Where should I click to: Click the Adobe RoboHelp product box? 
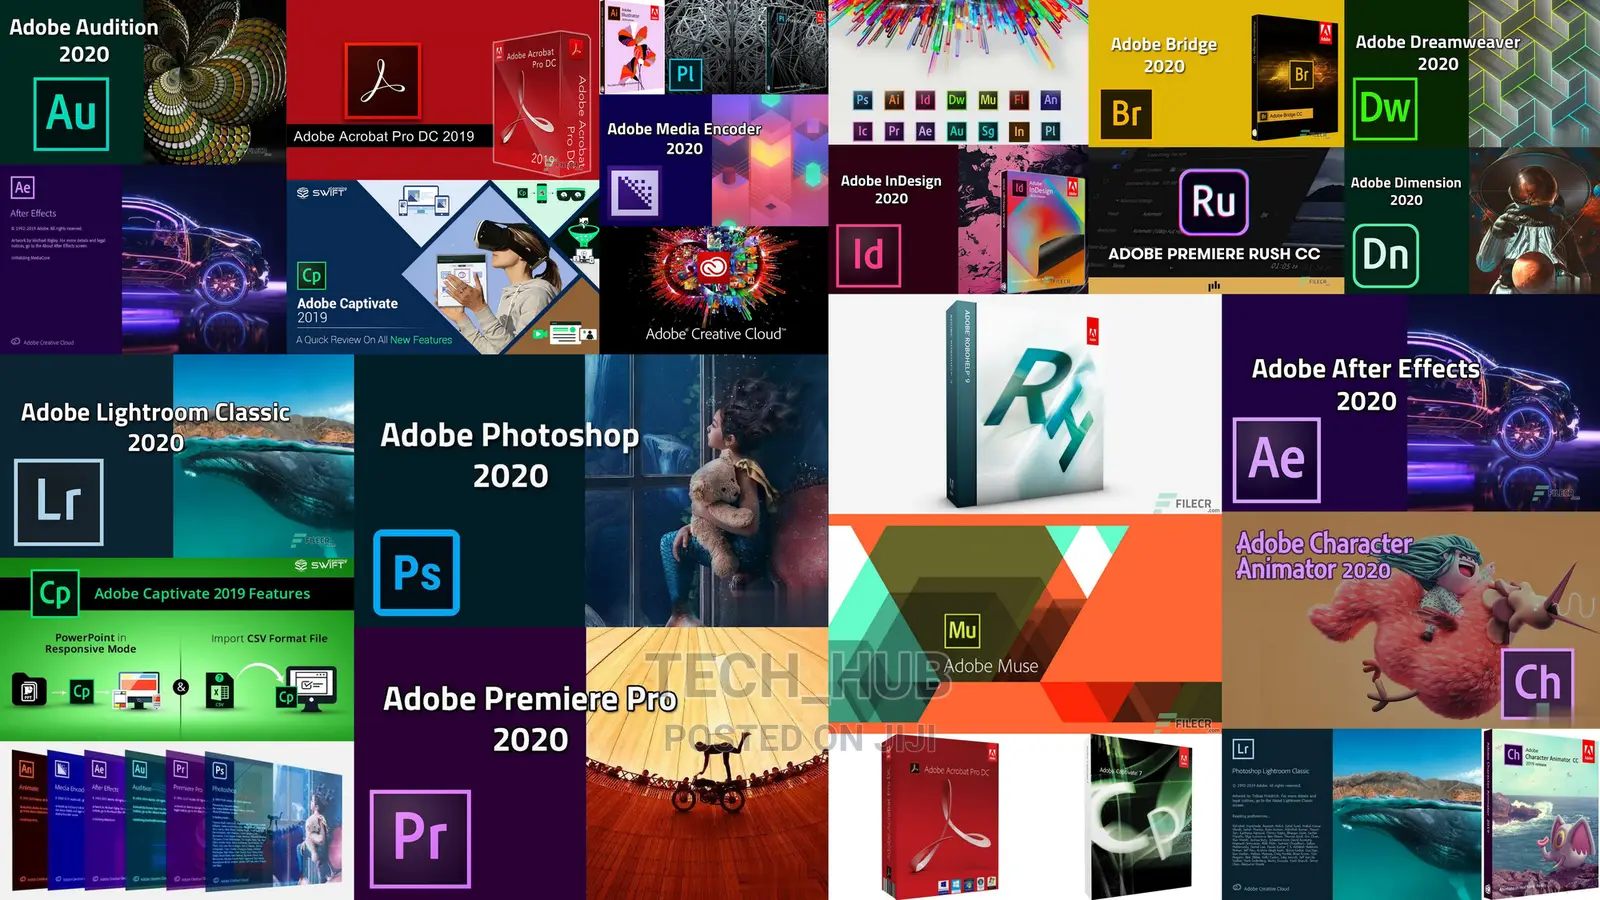(1025, 403)
